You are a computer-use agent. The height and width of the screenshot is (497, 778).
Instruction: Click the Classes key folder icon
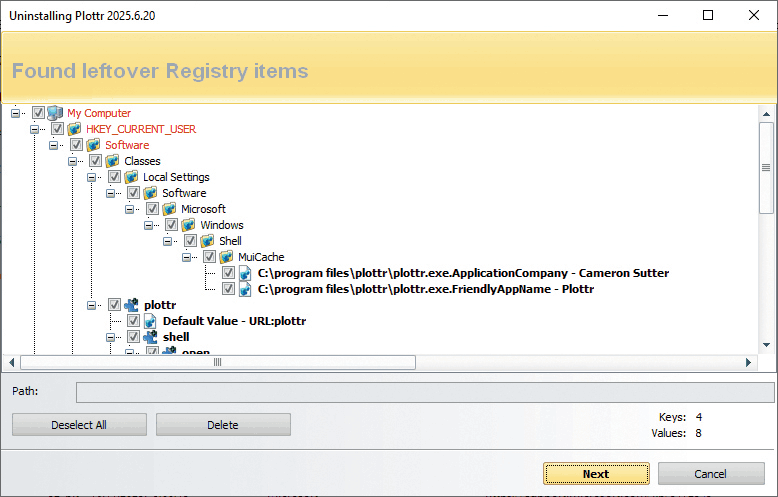pos(112,161)
